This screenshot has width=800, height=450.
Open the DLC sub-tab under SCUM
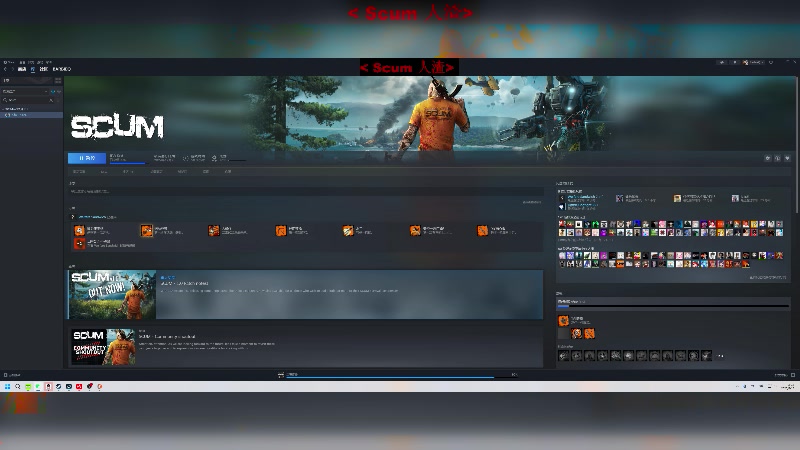[104, 171]
